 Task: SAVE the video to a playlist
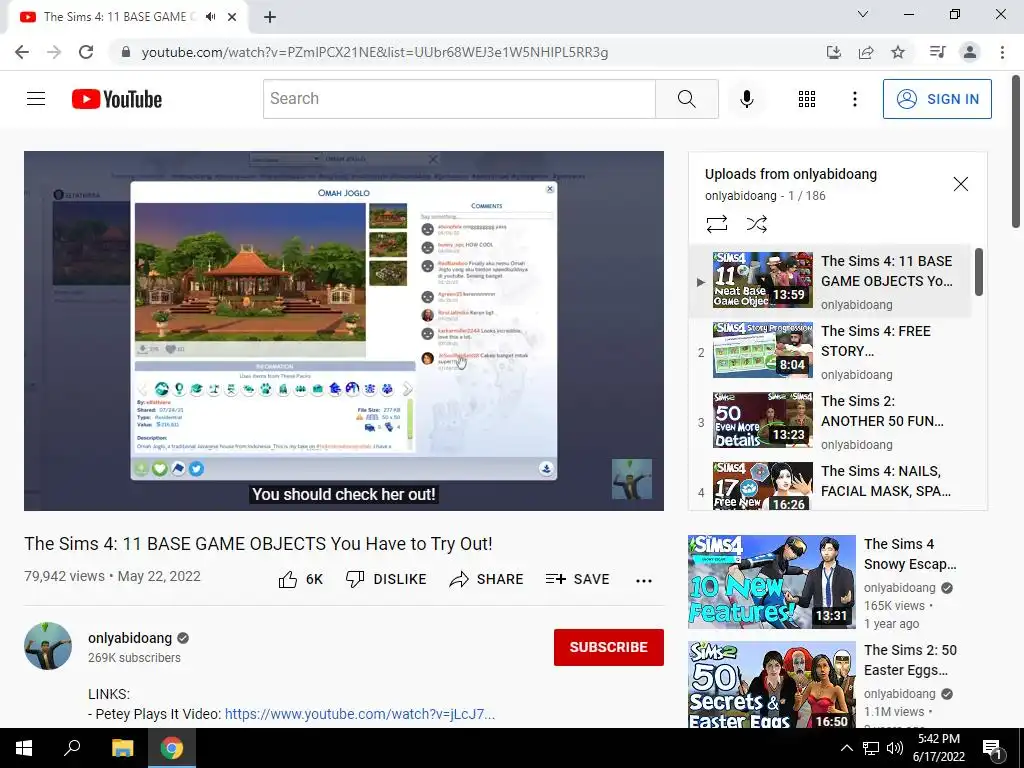[x=577, y=579]
